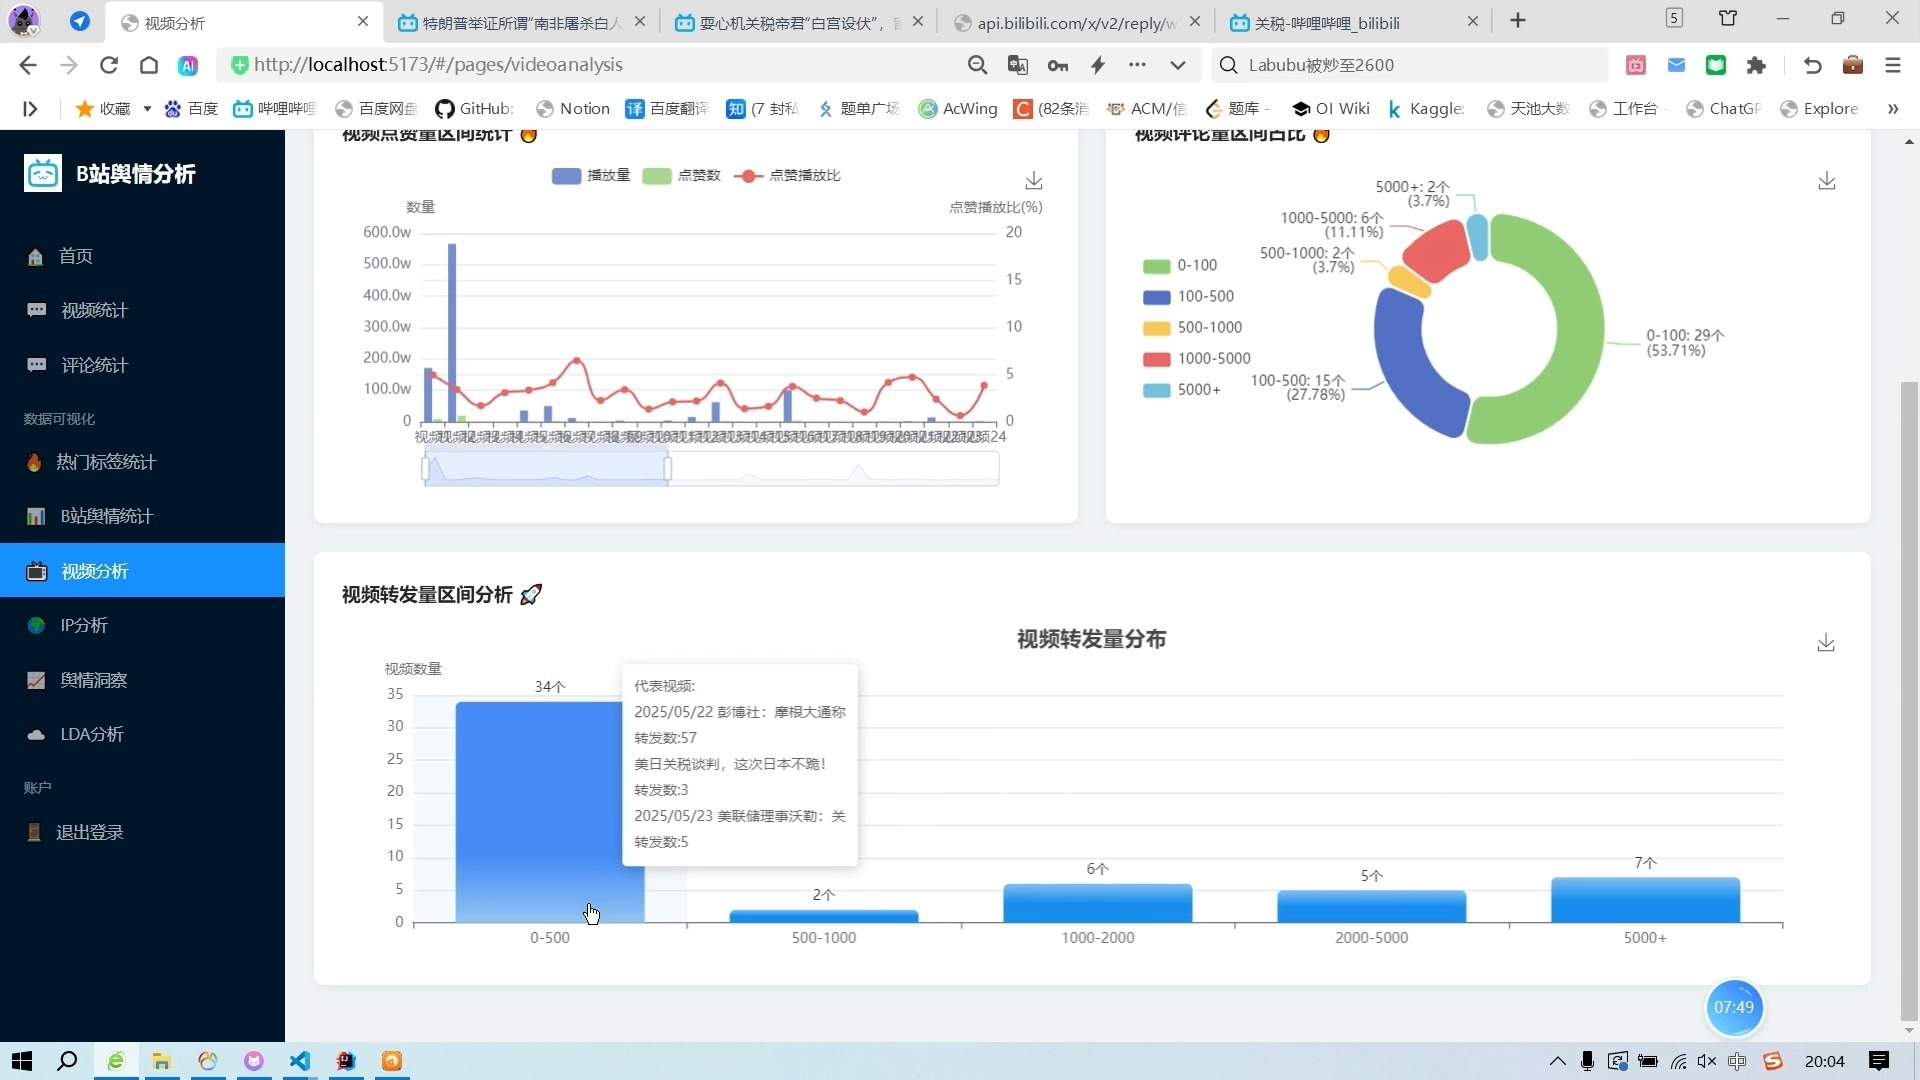1920x1080 pixels.
Task: Click the Labubu search box
Action: (1410, 65)
